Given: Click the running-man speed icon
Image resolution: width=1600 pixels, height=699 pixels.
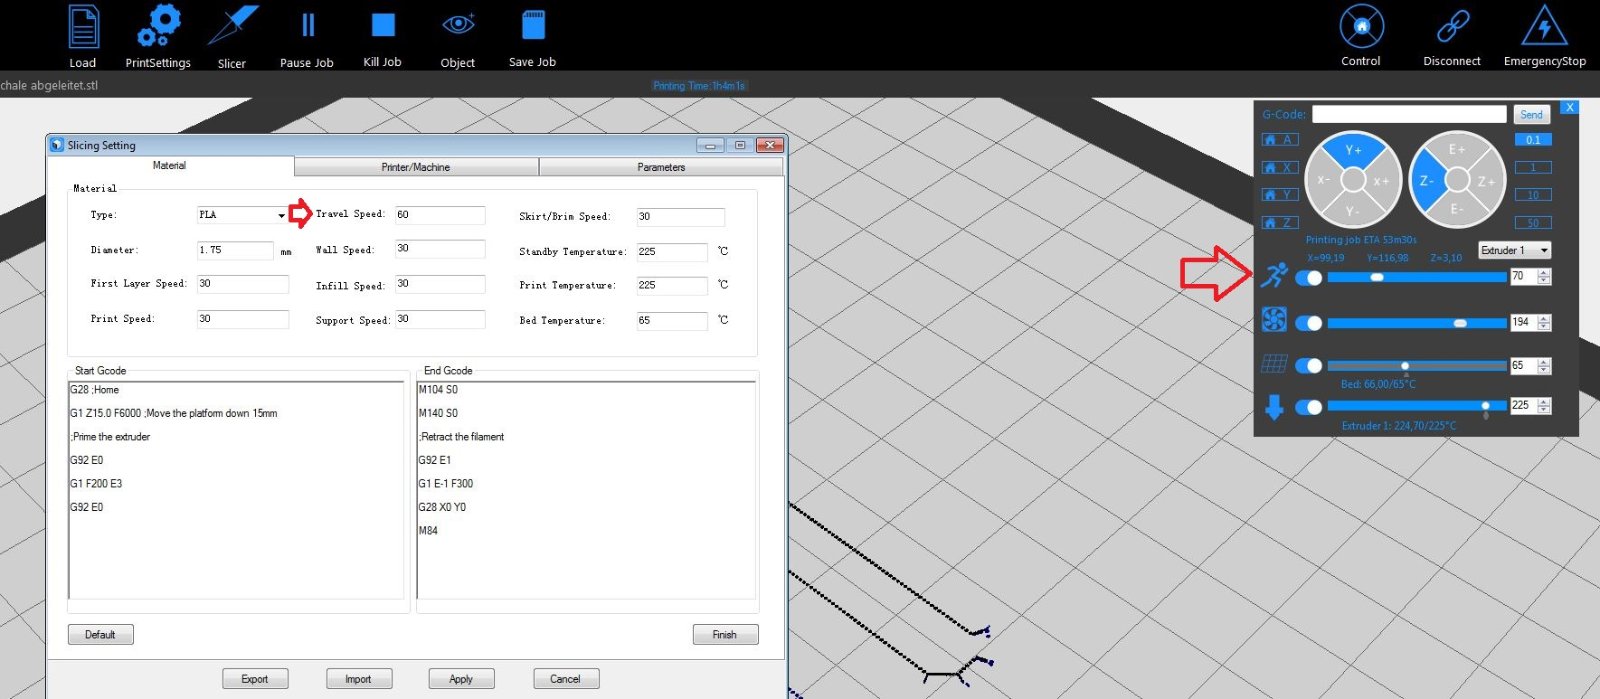Looking at the screenshot, I should pyautogui.click(x=1274, y=275).
